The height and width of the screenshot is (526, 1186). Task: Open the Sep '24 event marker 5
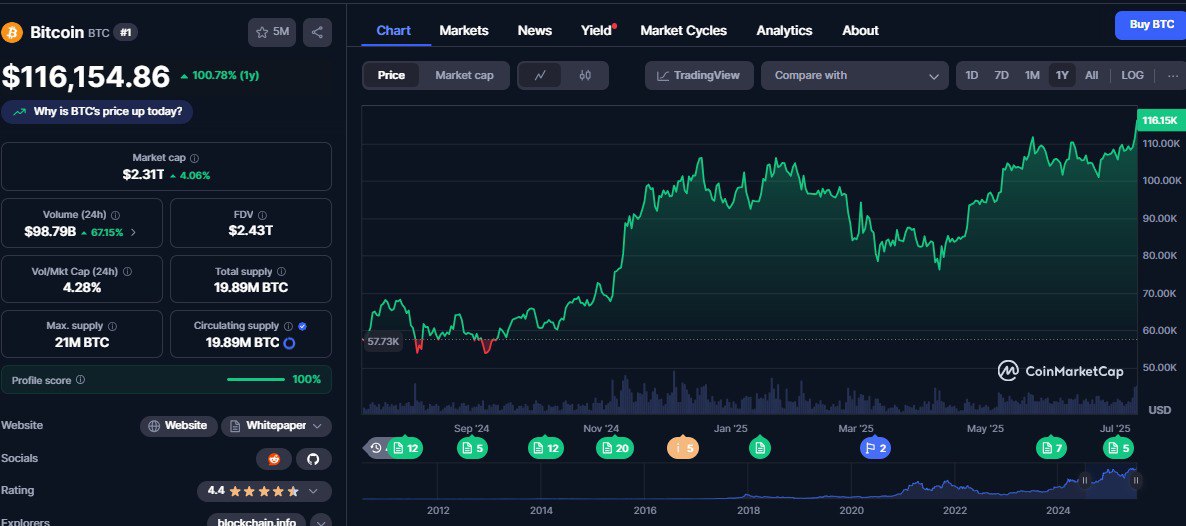(473, 448)
